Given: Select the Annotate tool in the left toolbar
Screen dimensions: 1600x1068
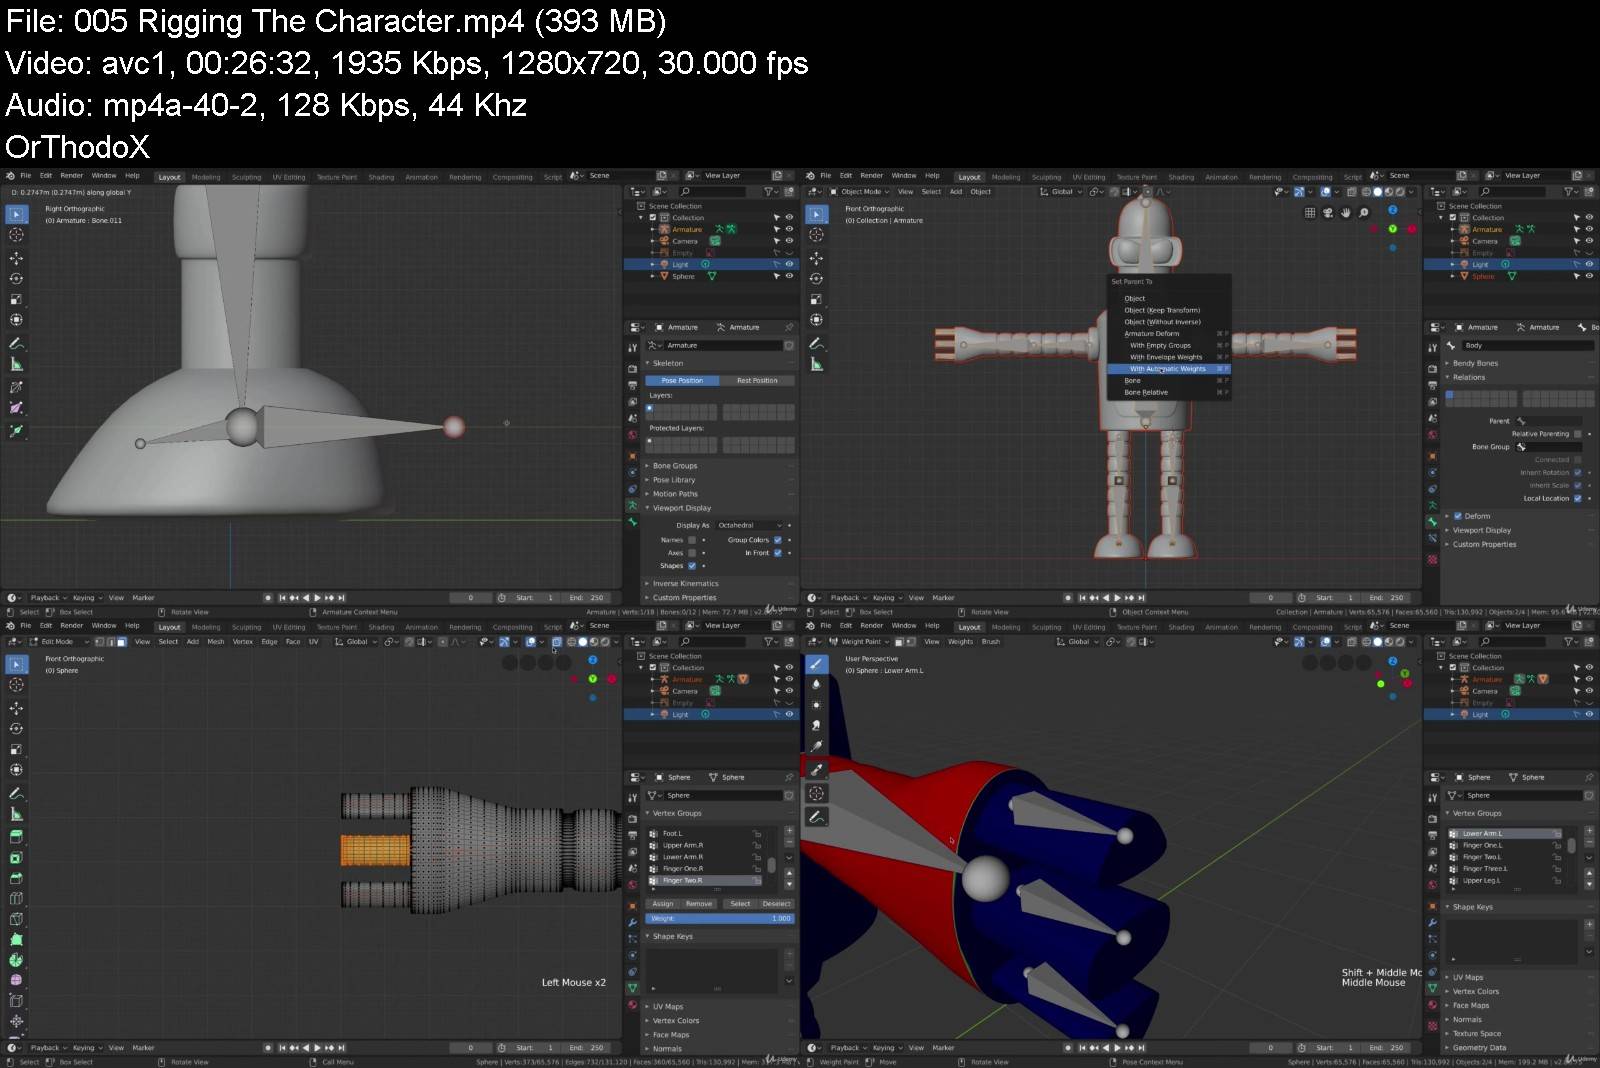Looking at the screenshot, I should 16,341.
